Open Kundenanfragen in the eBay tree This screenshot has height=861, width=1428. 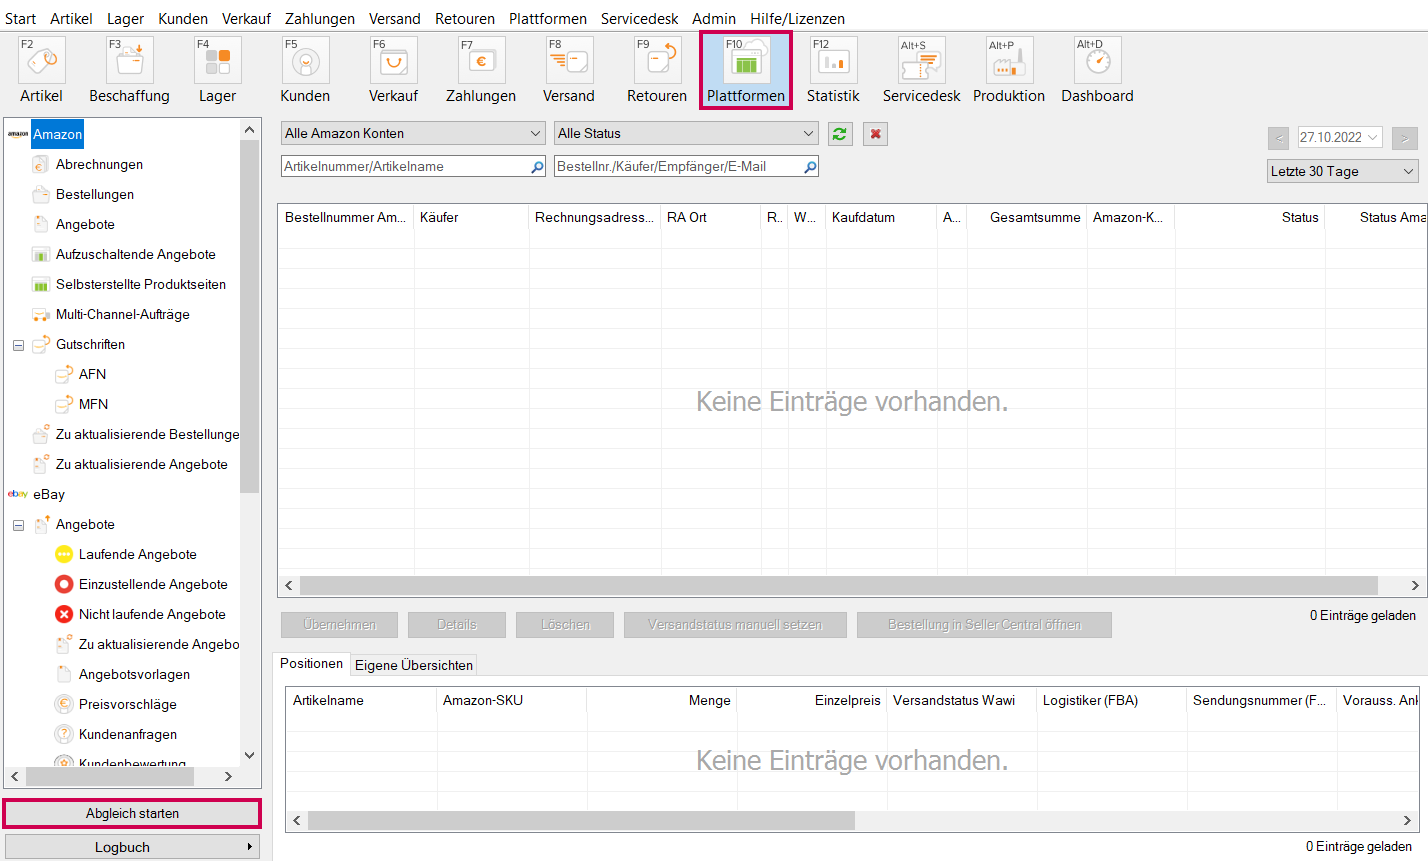128,734
